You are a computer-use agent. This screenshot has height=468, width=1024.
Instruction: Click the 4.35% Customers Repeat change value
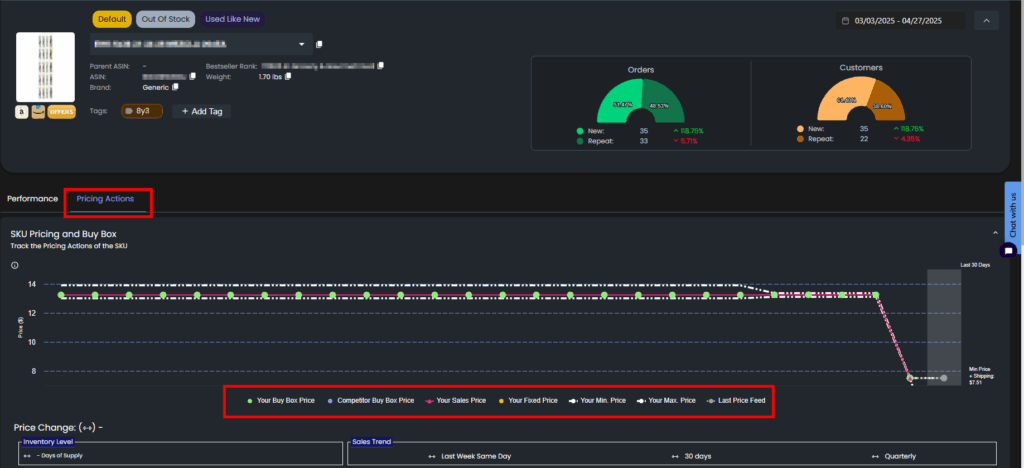pos(908,139)
